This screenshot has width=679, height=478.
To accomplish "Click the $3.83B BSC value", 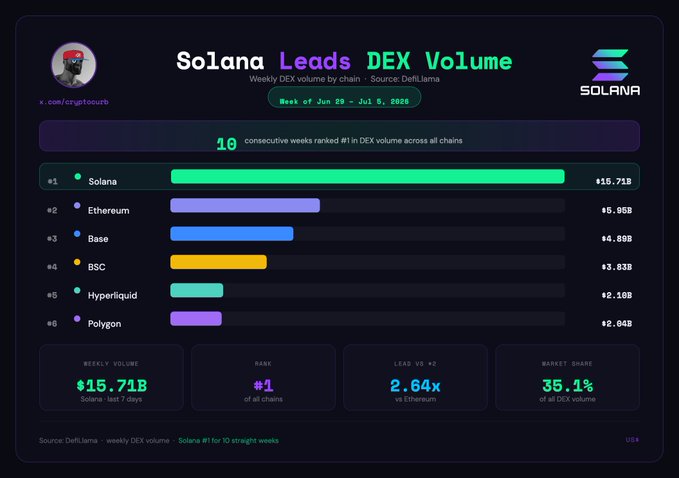I will 617,267.
